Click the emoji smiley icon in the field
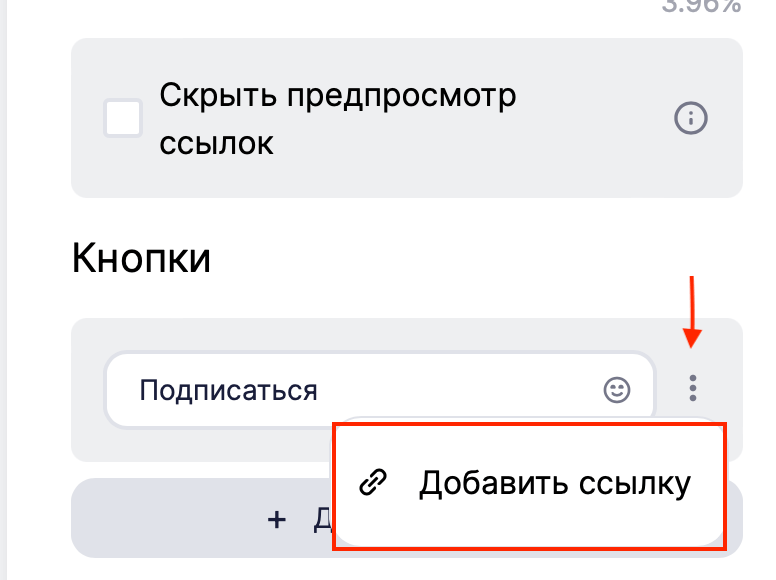 click(617, 390)
